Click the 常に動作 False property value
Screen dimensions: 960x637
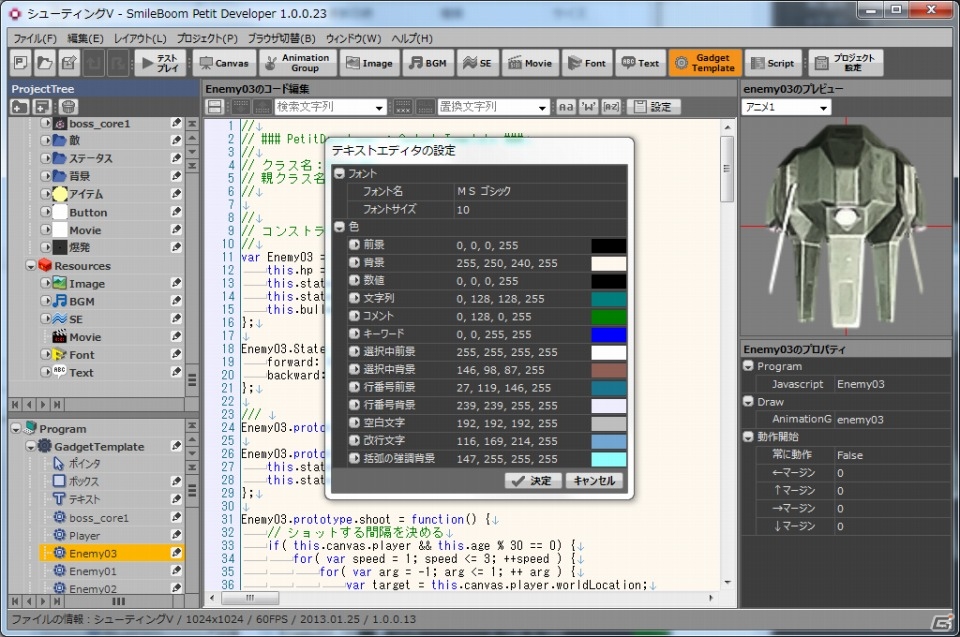[x=891, y=455]
